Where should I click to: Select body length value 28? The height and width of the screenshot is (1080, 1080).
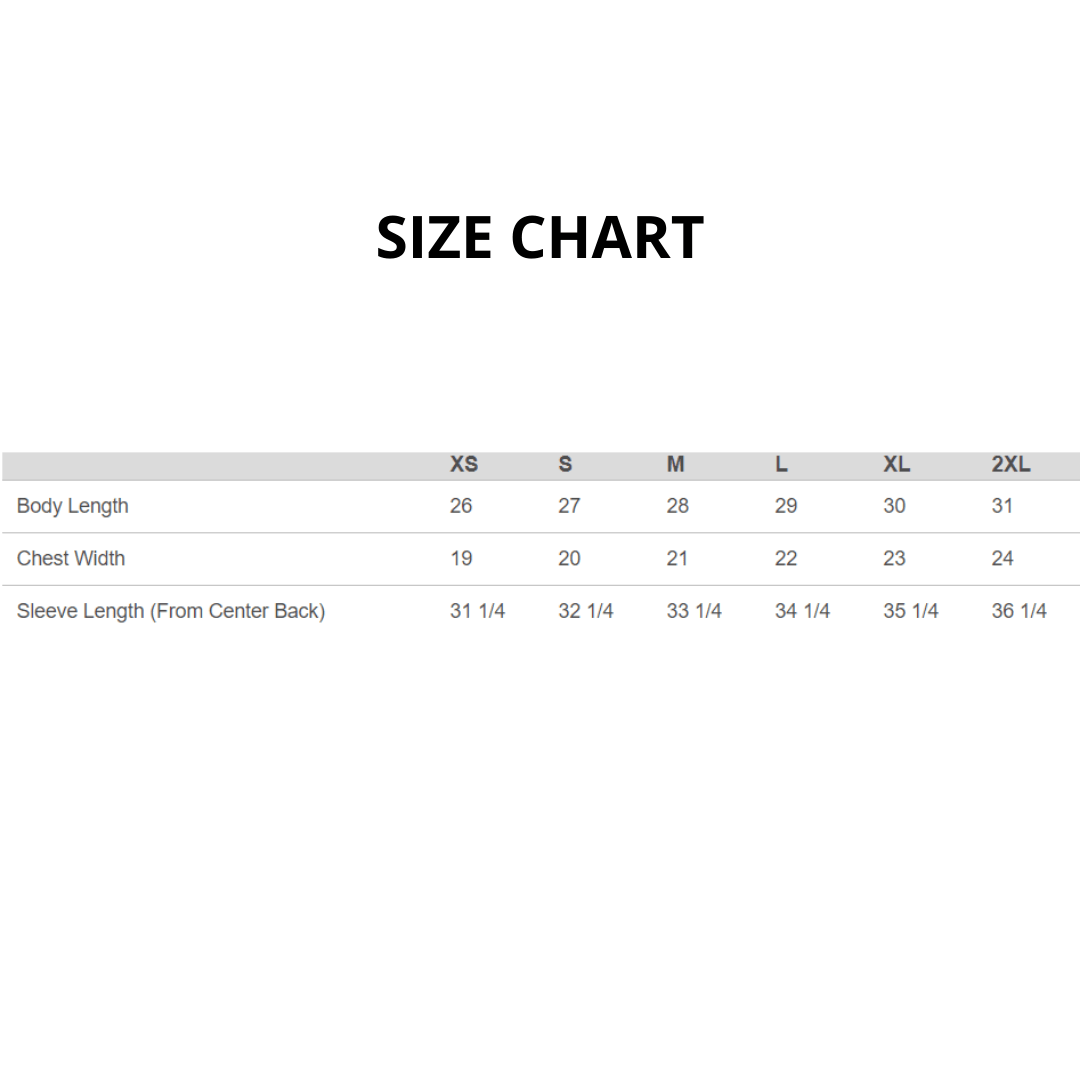678,506
